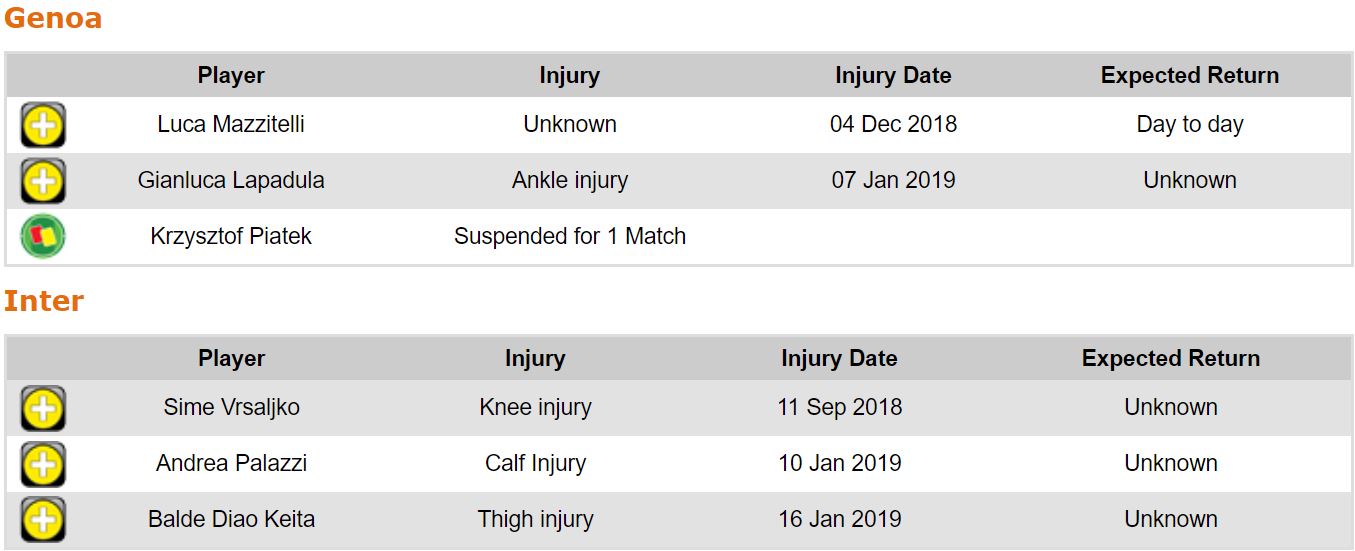Screen dimensions: 1355x551
Task: Click the injury icon beside Gianluca Lapadula
Action: click(x=43, y=181)
